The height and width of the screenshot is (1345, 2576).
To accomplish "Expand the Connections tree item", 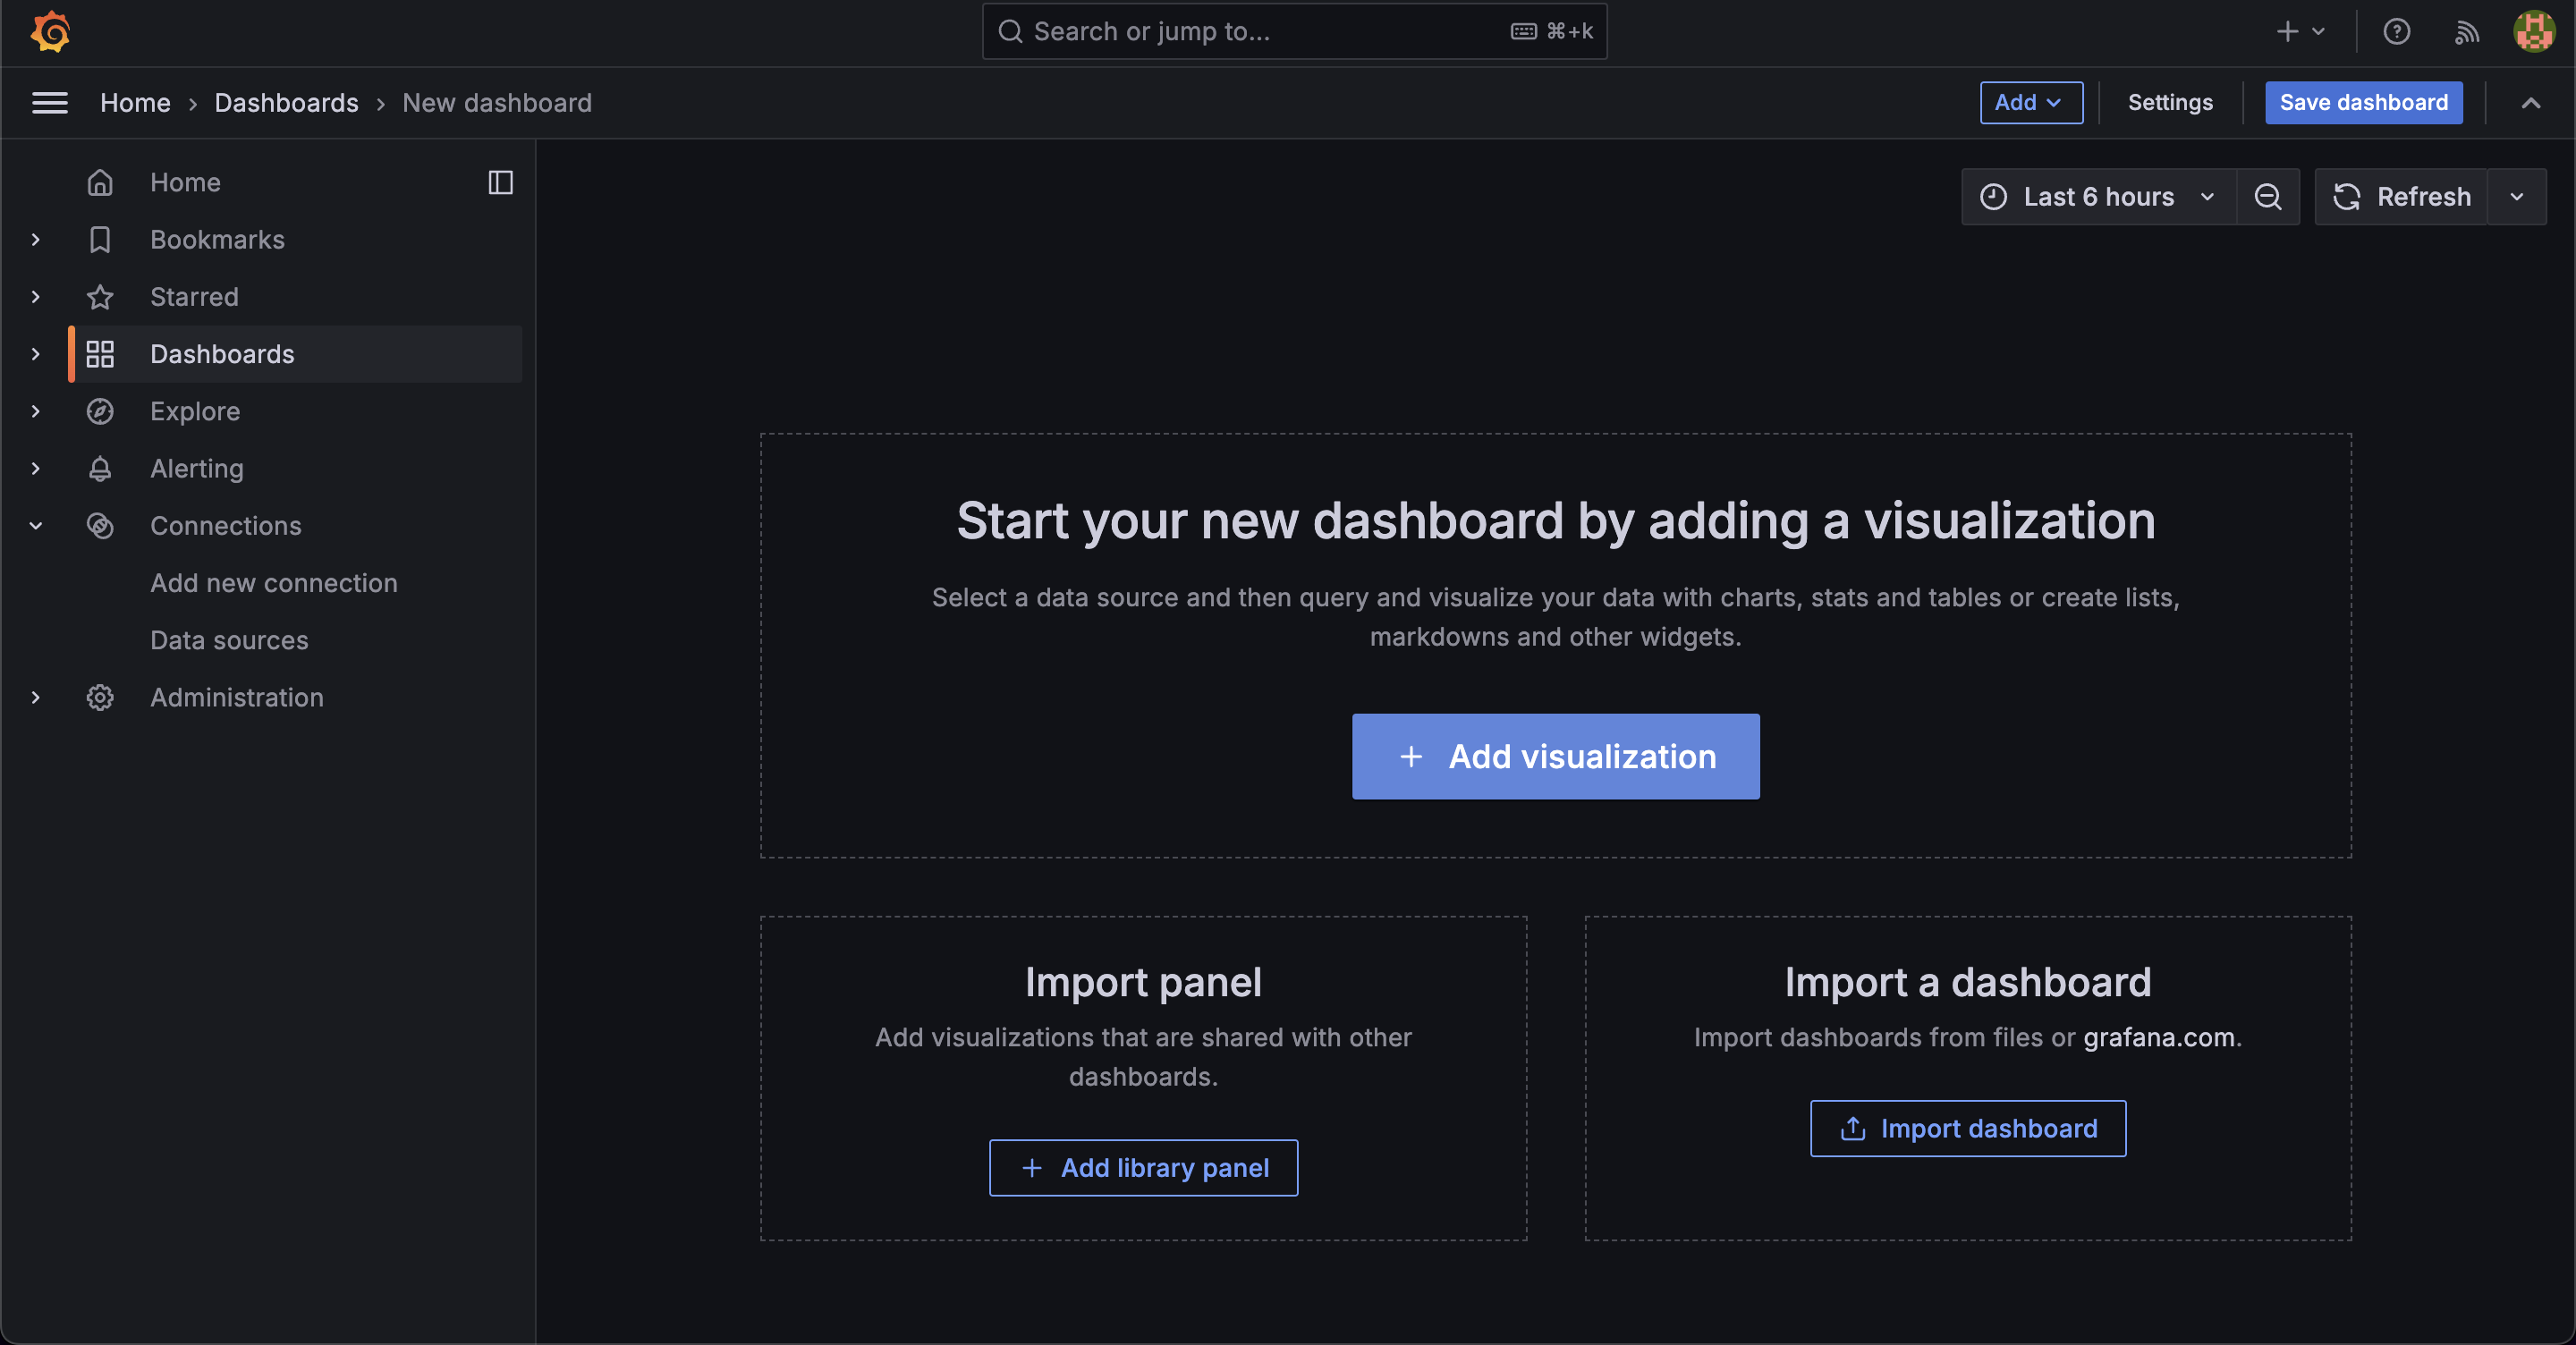I will (x=38, y=524).
